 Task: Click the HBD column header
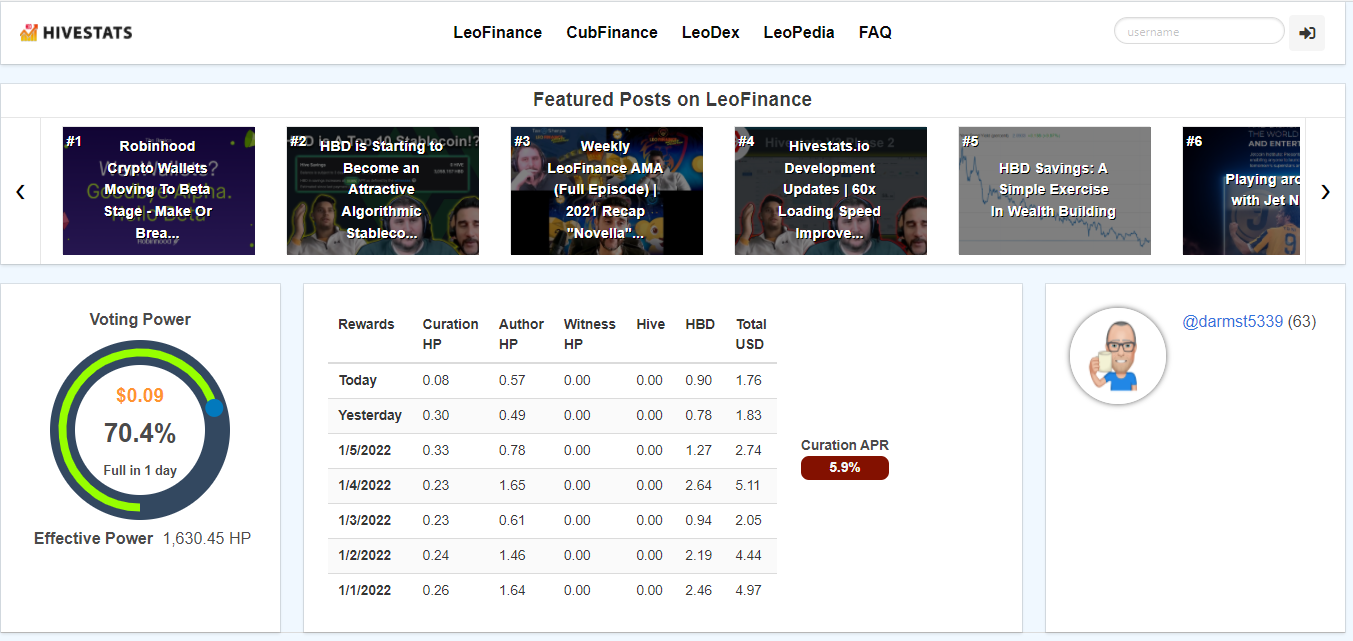click(700, 324)
